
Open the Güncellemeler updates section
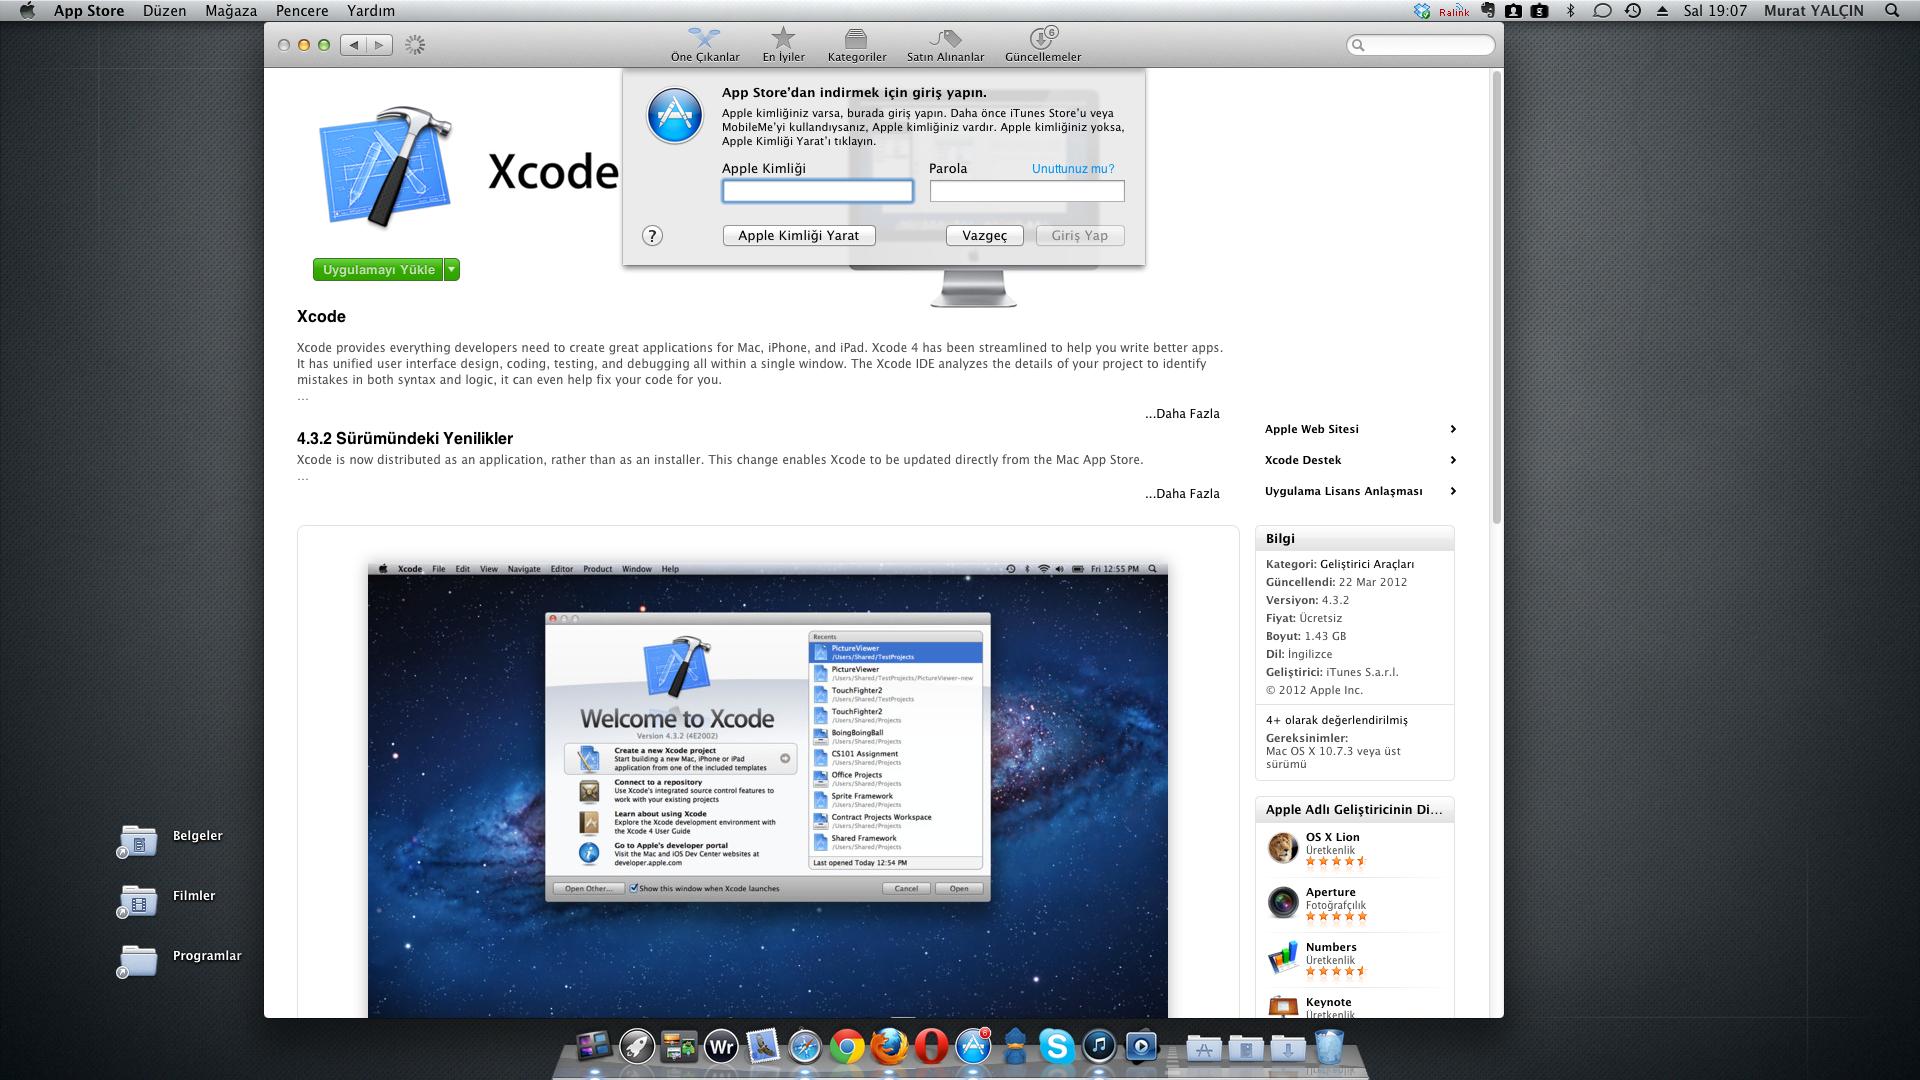click(x=1042, y=44)
